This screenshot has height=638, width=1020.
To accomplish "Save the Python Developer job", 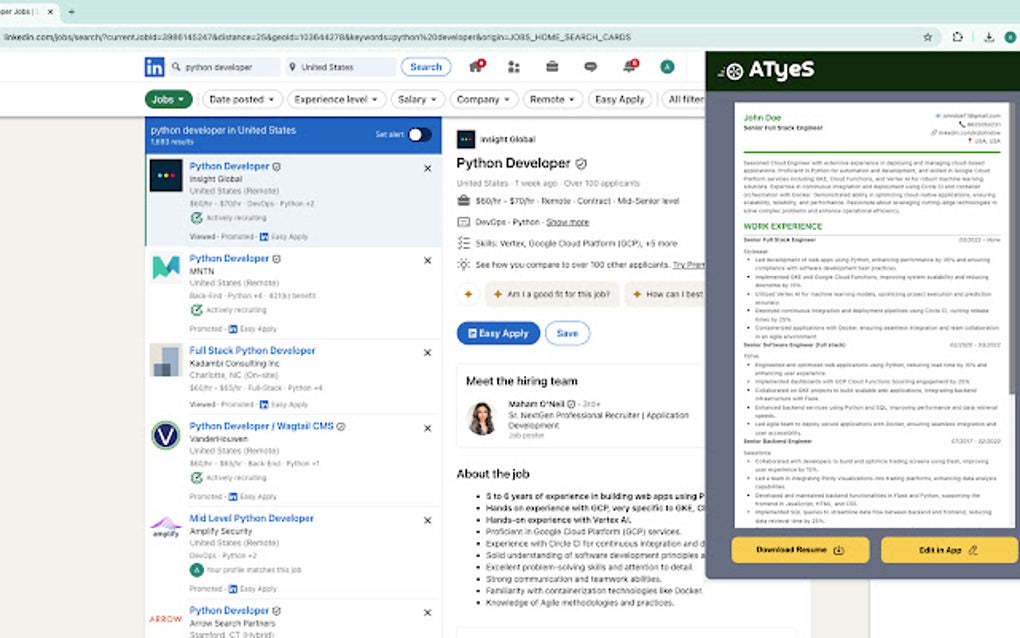I will pos(567,333).
